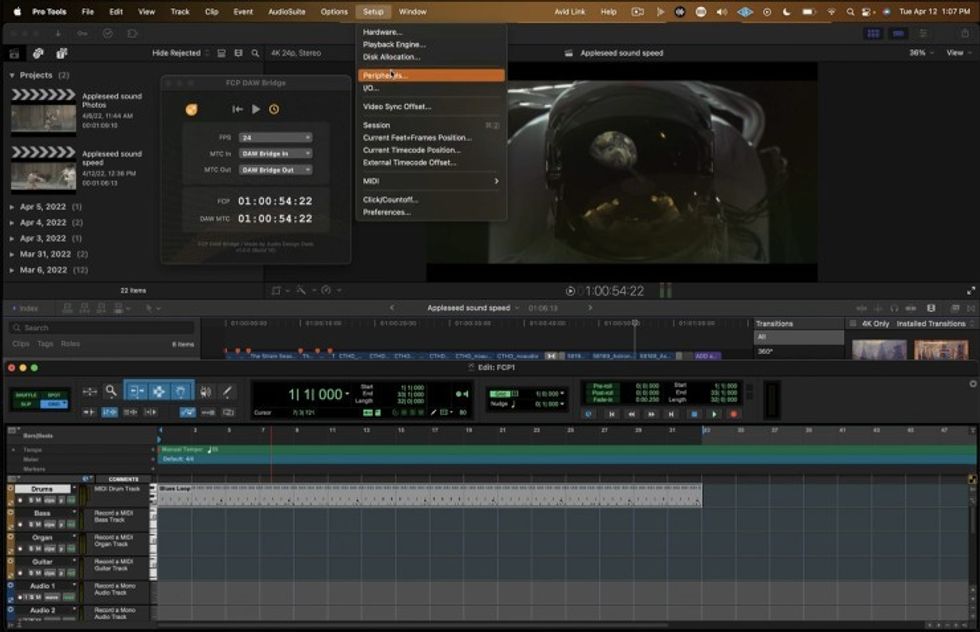Viewport: 980px width, 632px height.
Task: Toggle the orange clock icon in FCP DAW Bridge
Action: tap(274, 109)
